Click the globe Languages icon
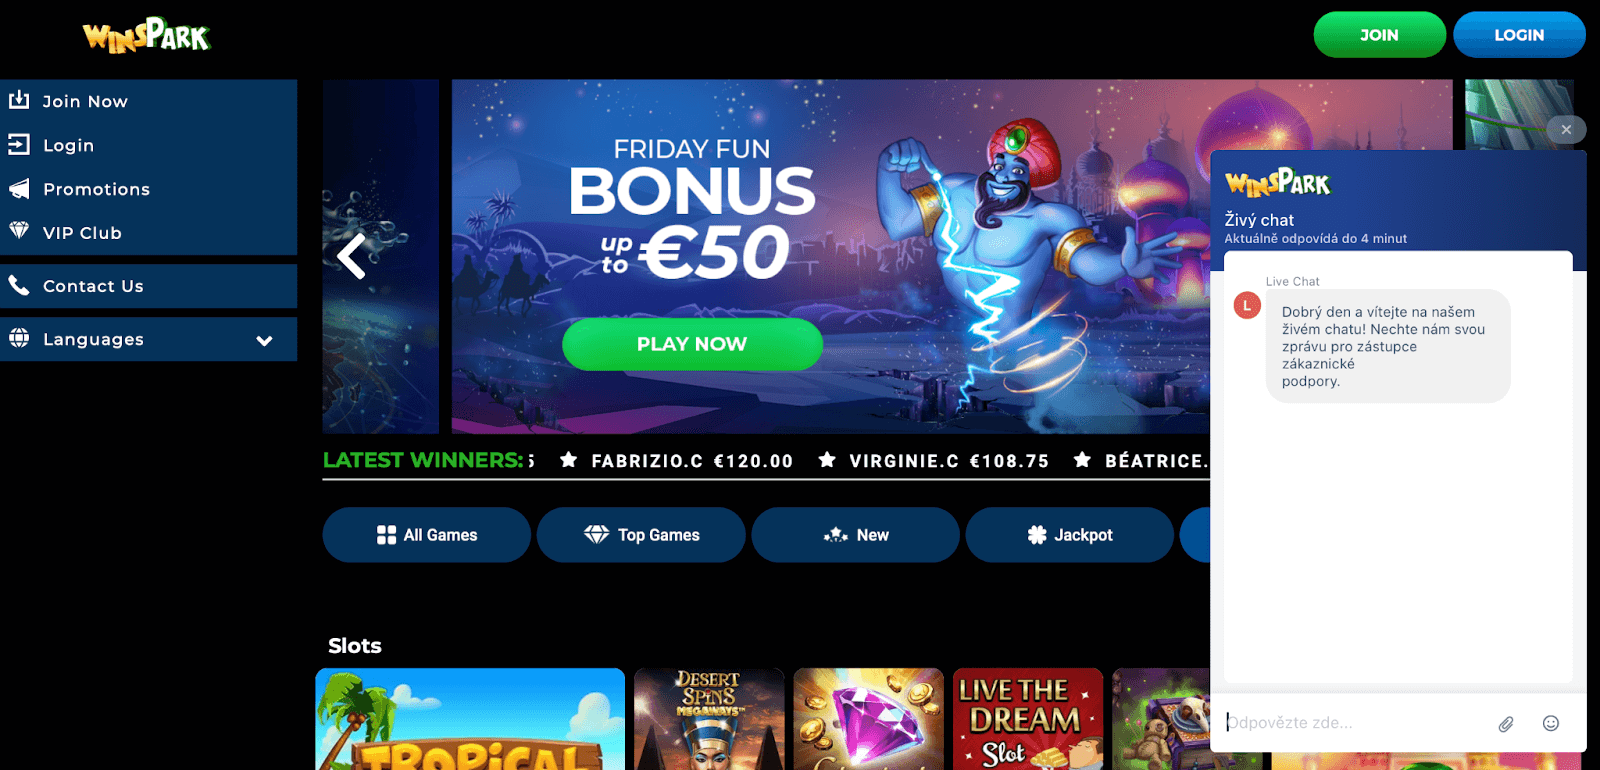The height and width of the screenshot is (770, 1600). (19, 338)
